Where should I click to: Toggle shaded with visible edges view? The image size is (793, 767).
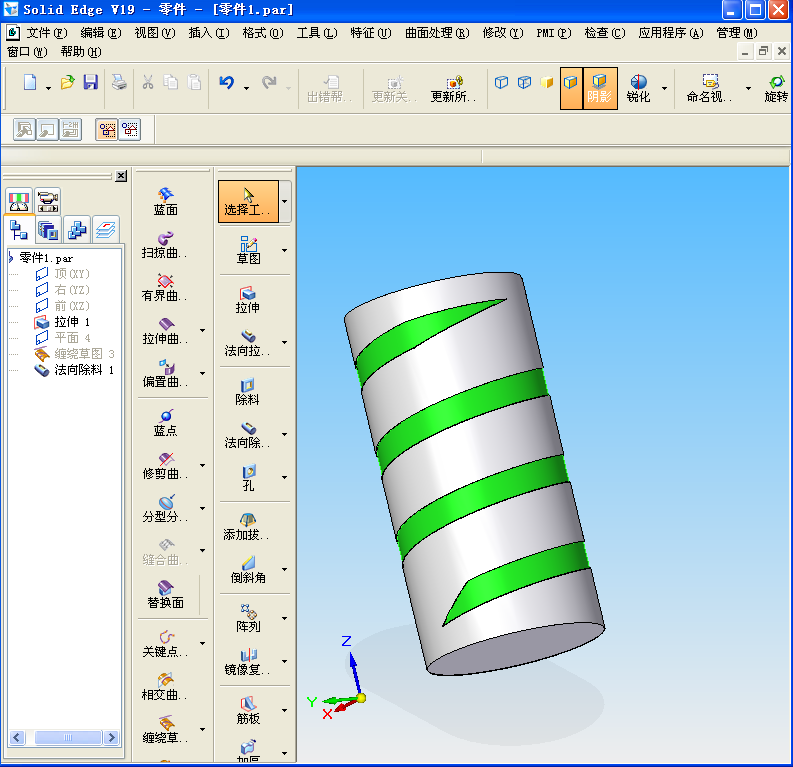pyautogui.click(x=571, y=88)
